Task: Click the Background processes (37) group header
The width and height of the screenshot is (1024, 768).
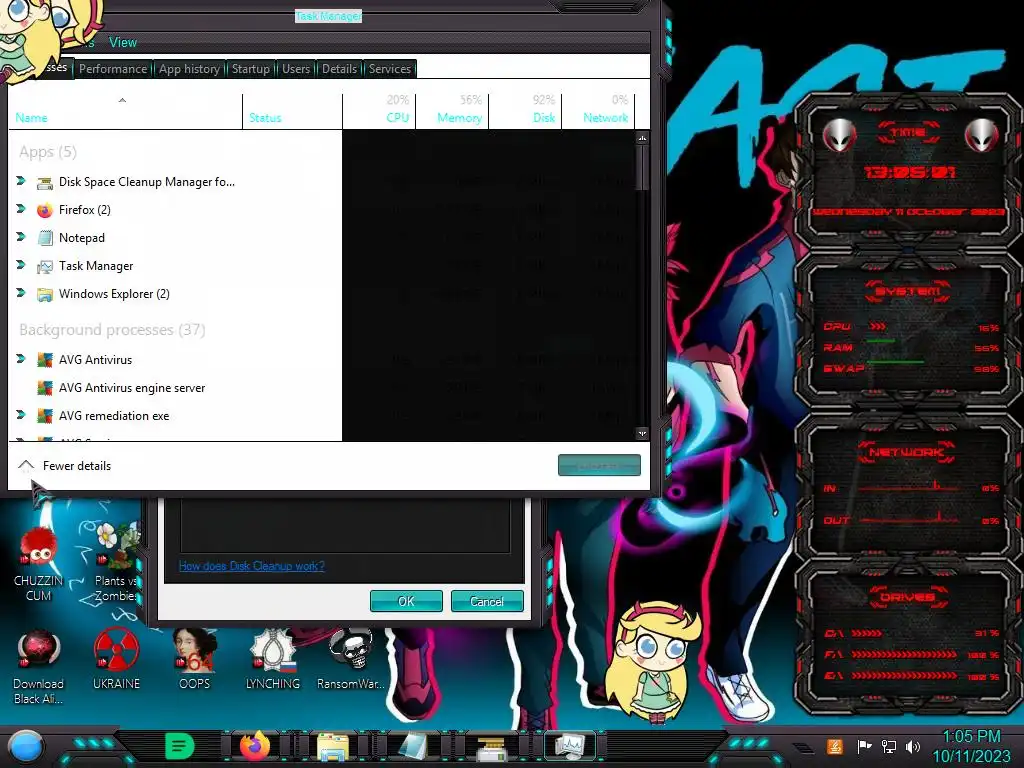Action: 112,330
